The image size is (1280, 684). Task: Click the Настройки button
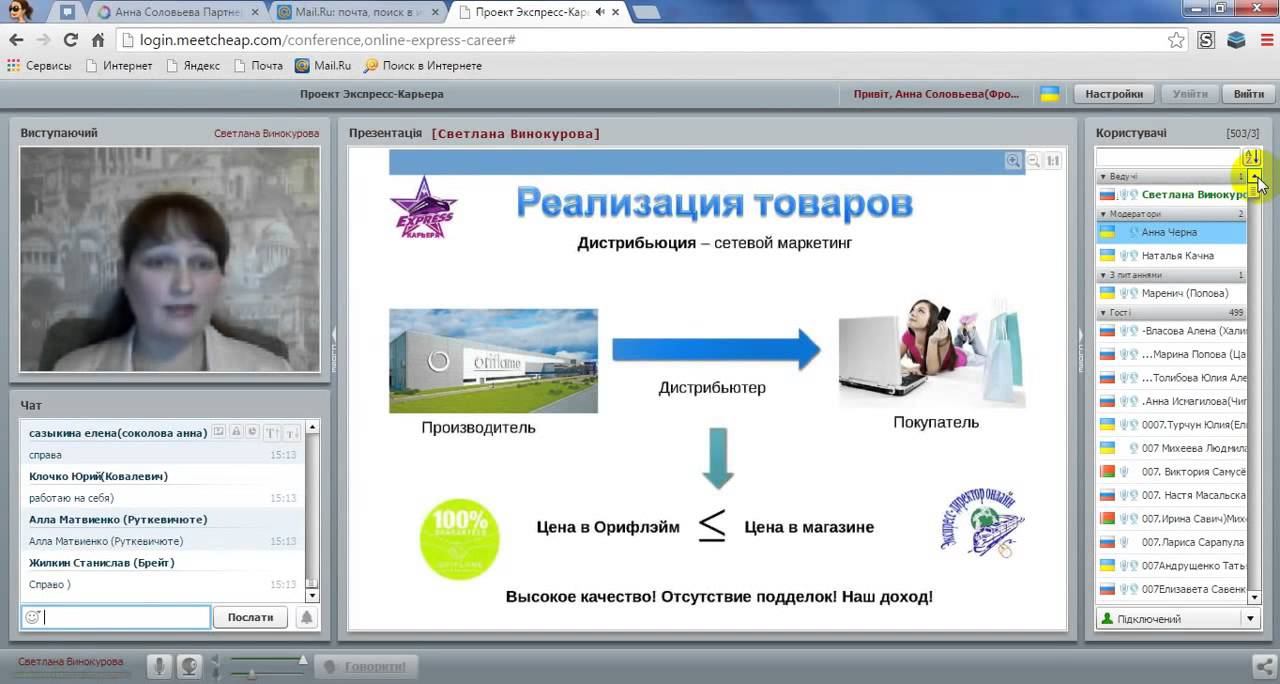click(1114, 94)
